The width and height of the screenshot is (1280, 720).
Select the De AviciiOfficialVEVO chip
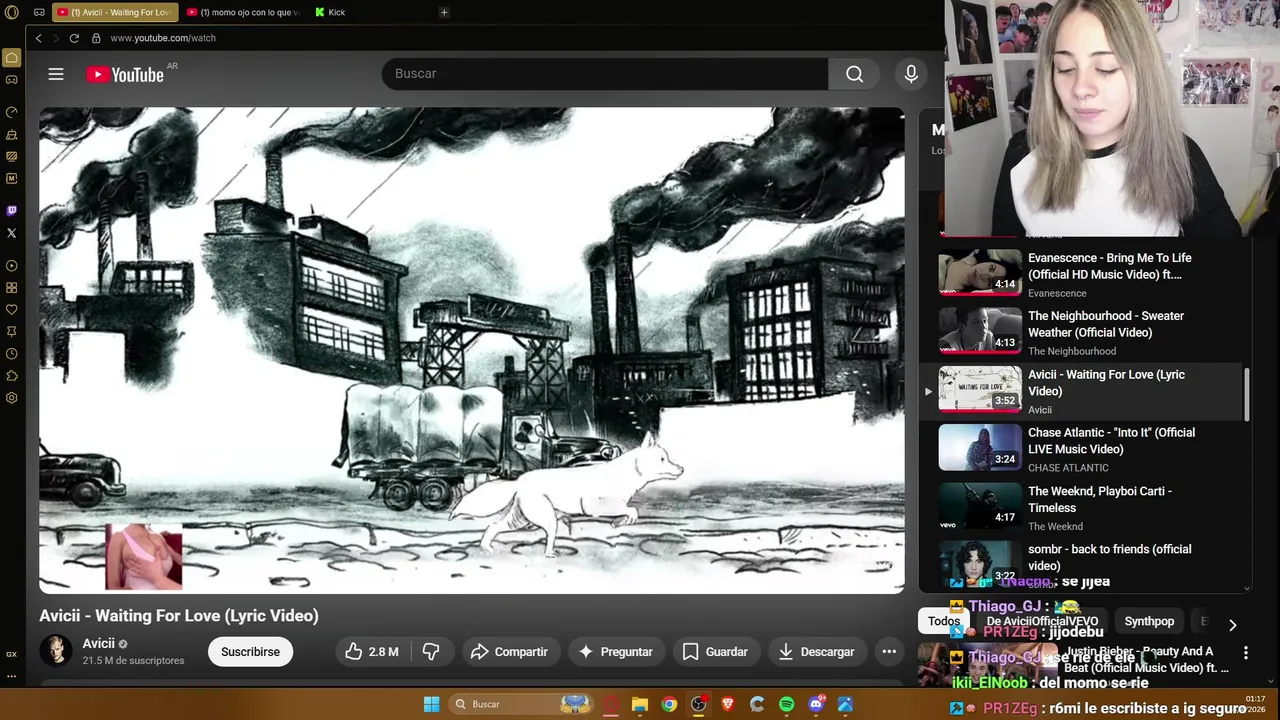(x=1041, y=621)
